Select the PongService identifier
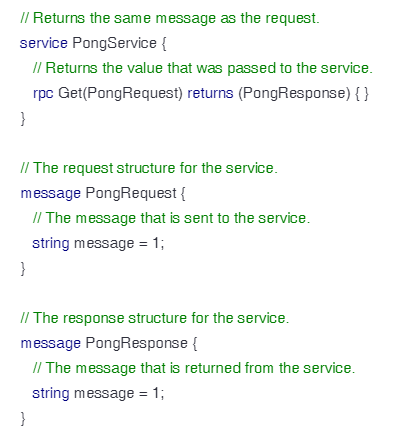This screenshot has height=438, width=407. [115, 44]
